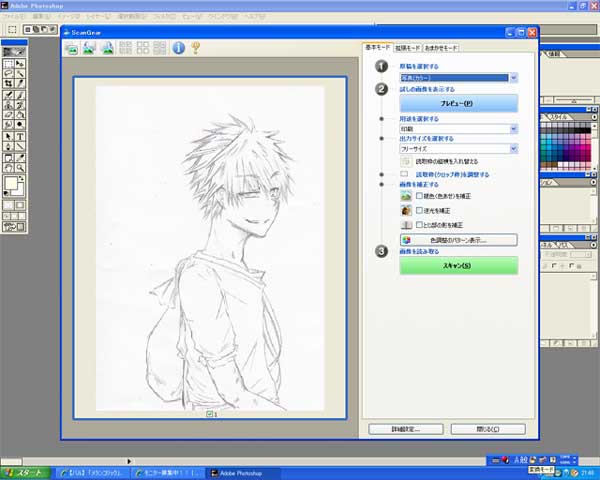600x480 pixels.
Task: Click the green スキャン(S) button
Action: tap(458, 265)
